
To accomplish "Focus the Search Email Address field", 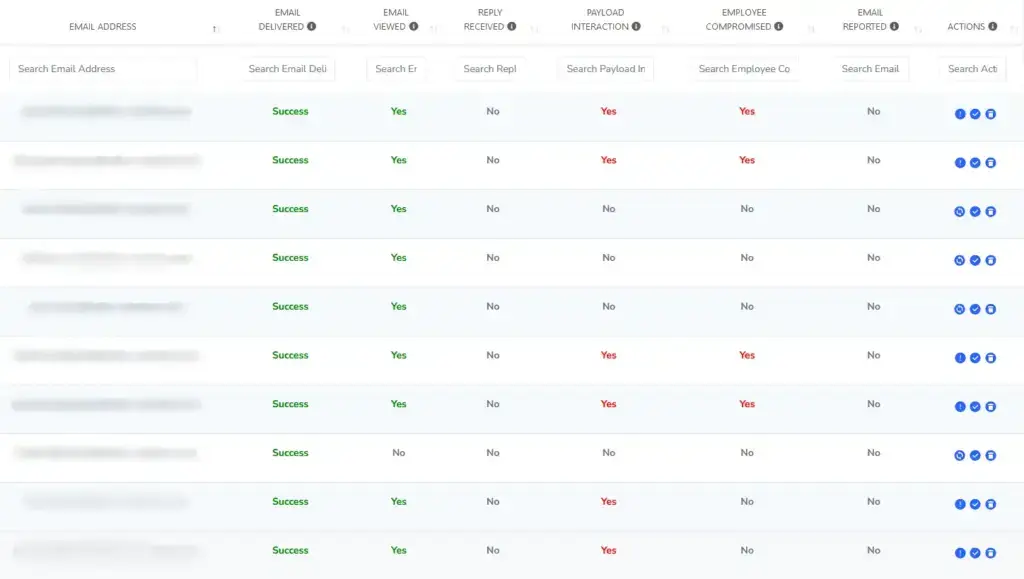I will 103,69.
